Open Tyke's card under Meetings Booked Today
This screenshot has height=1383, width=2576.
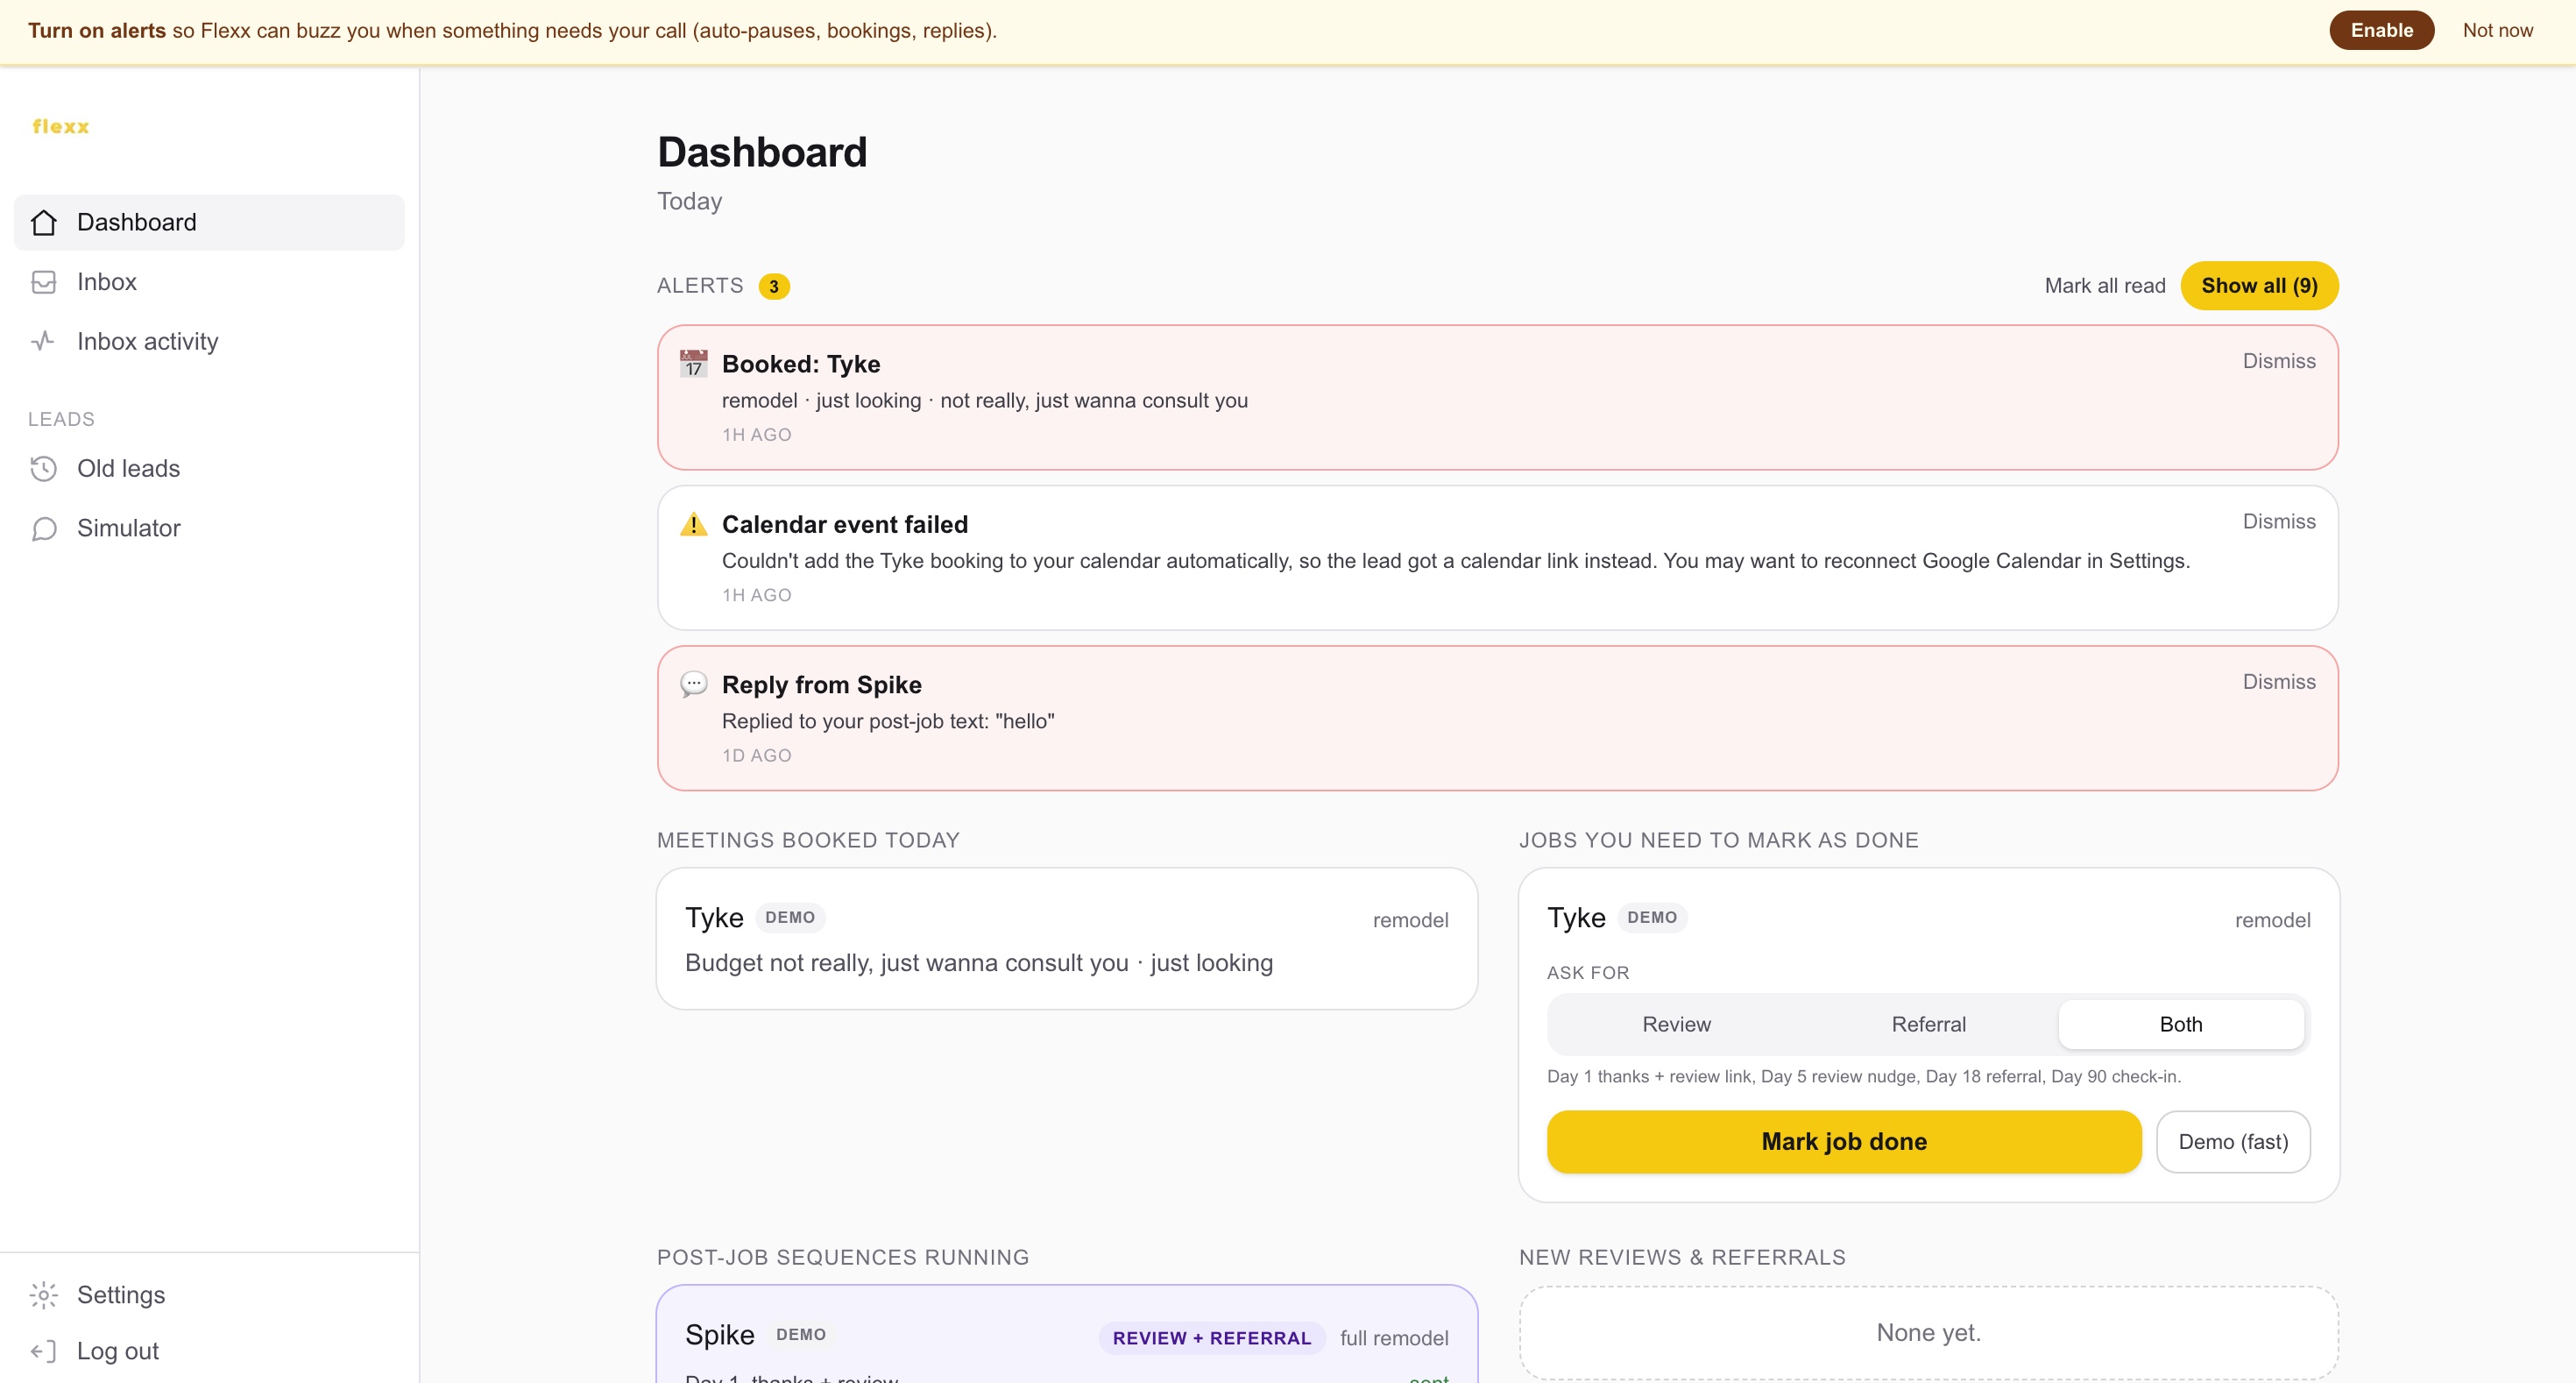[x=1067, y=939]
